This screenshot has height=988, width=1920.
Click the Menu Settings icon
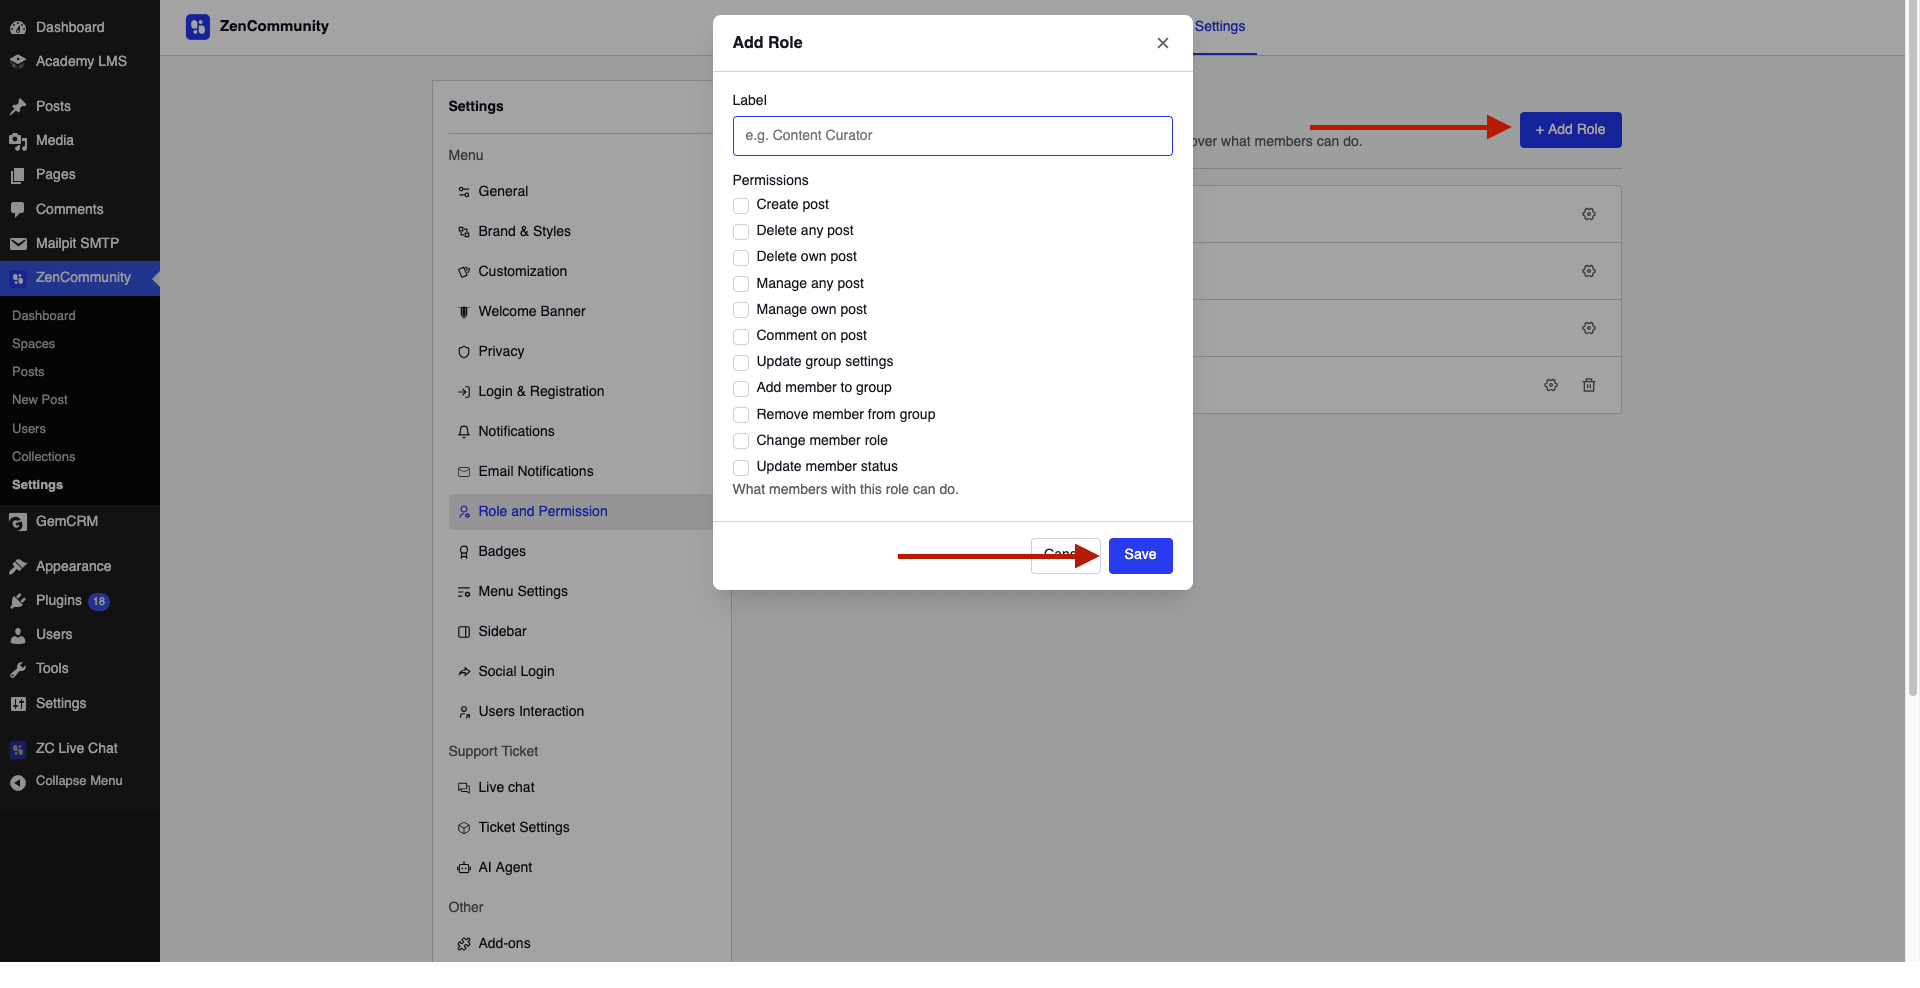click(464, 592)
